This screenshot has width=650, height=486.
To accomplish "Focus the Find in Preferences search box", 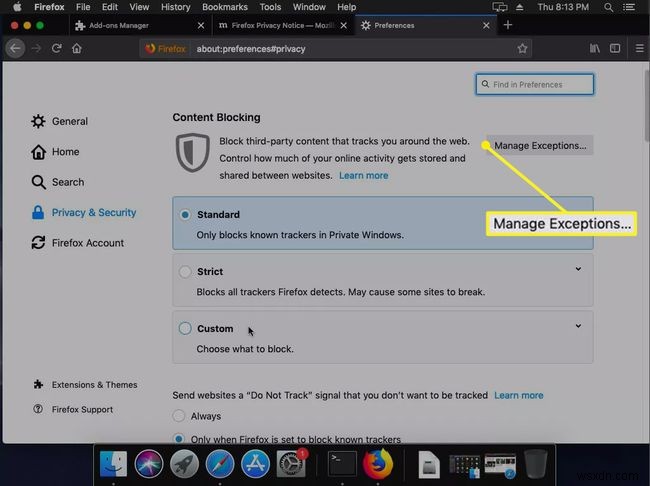I will coord(535,84).
